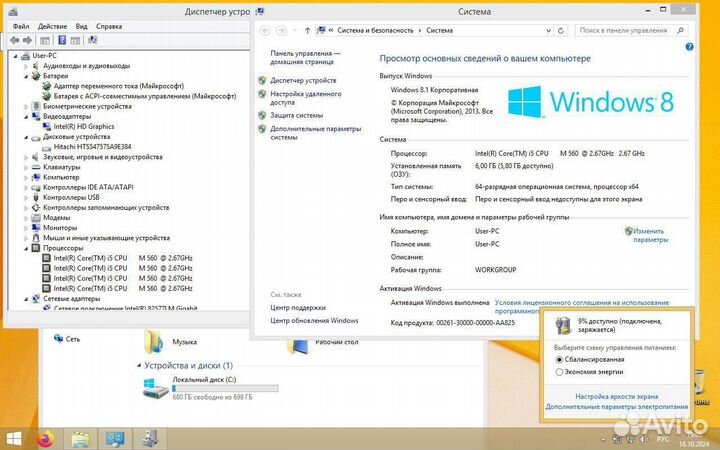The height and width of the screenshot is (450, 720).
Task: Click the search magnifier in Control Panel search
Action: point(681,30)
